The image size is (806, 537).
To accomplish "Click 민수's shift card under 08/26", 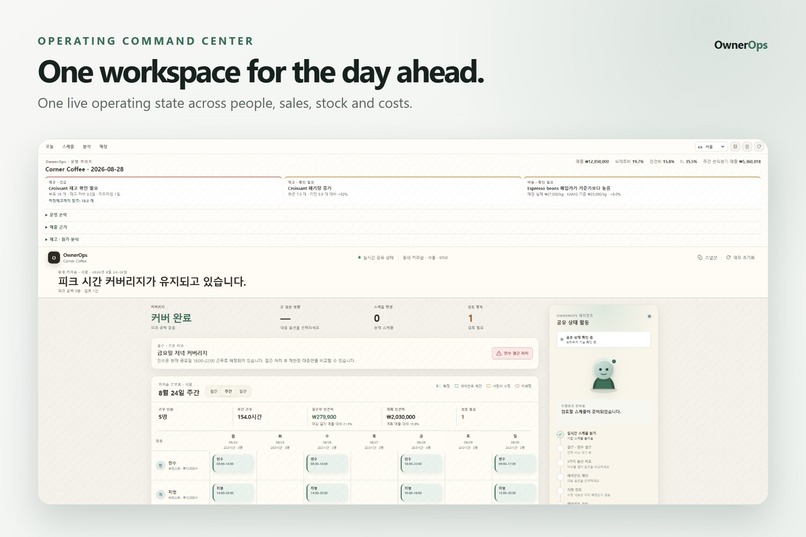I will tap(327, 464).
